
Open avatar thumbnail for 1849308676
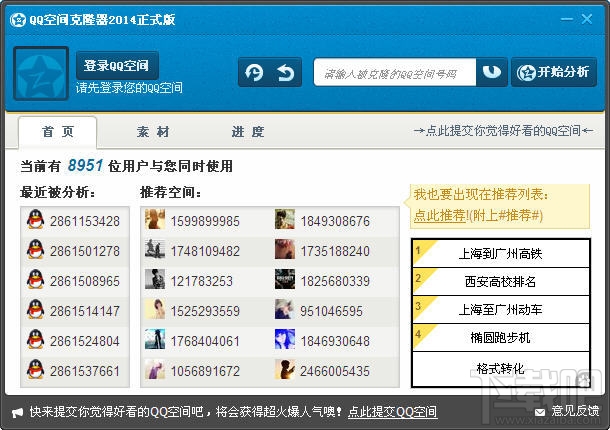(285, 219)
